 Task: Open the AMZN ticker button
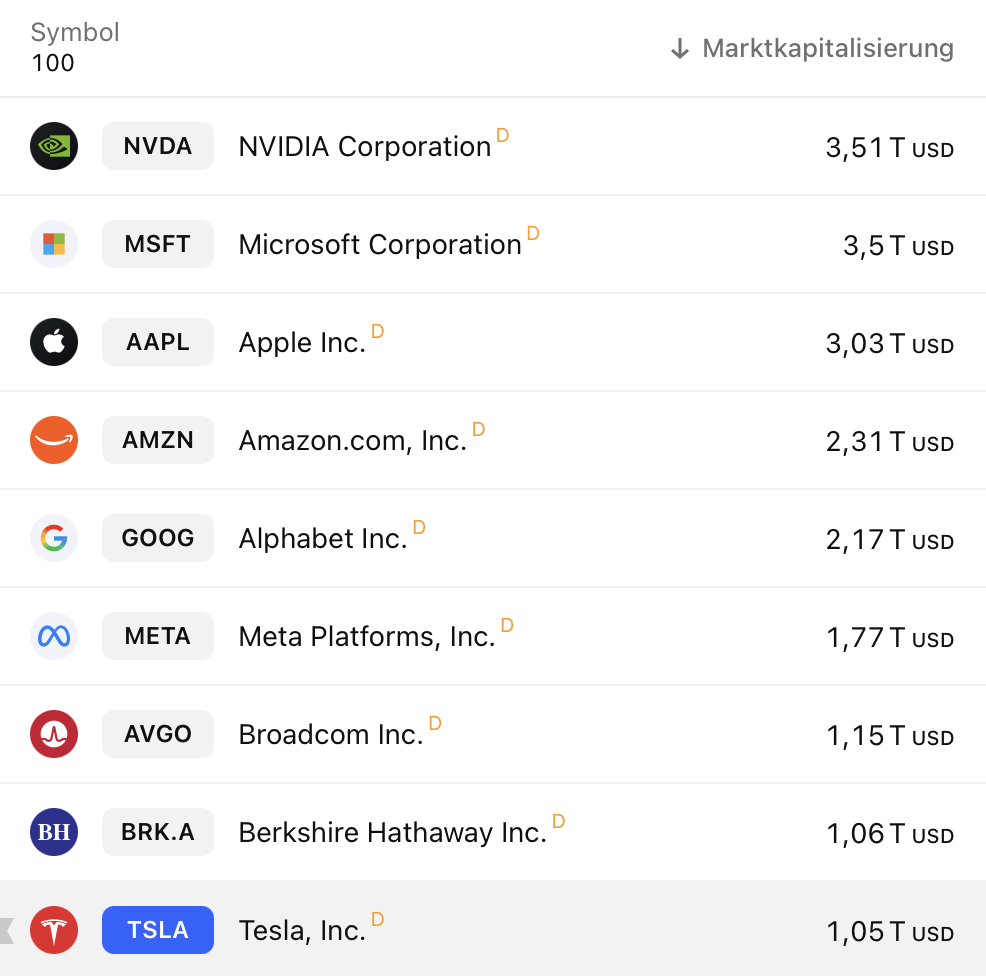158,440
